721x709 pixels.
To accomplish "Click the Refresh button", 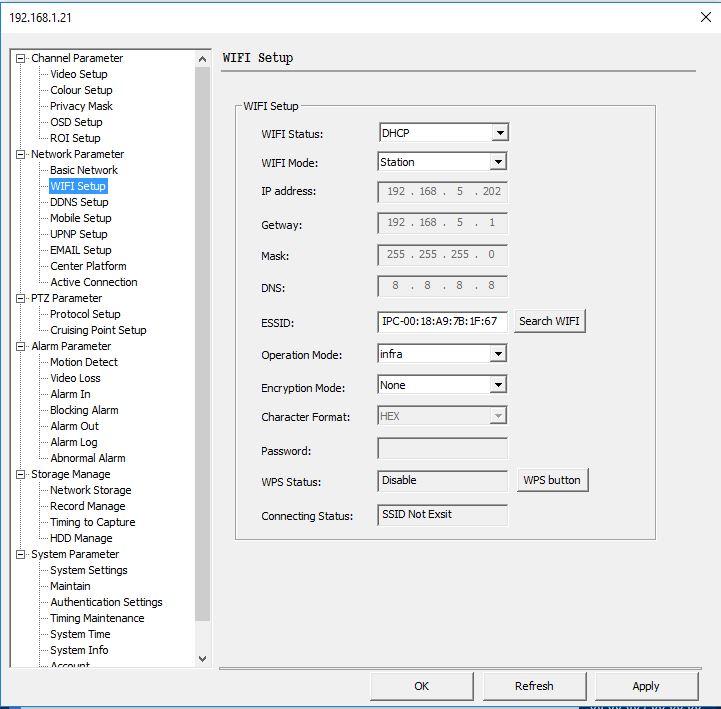I will (x=534, y=686).
